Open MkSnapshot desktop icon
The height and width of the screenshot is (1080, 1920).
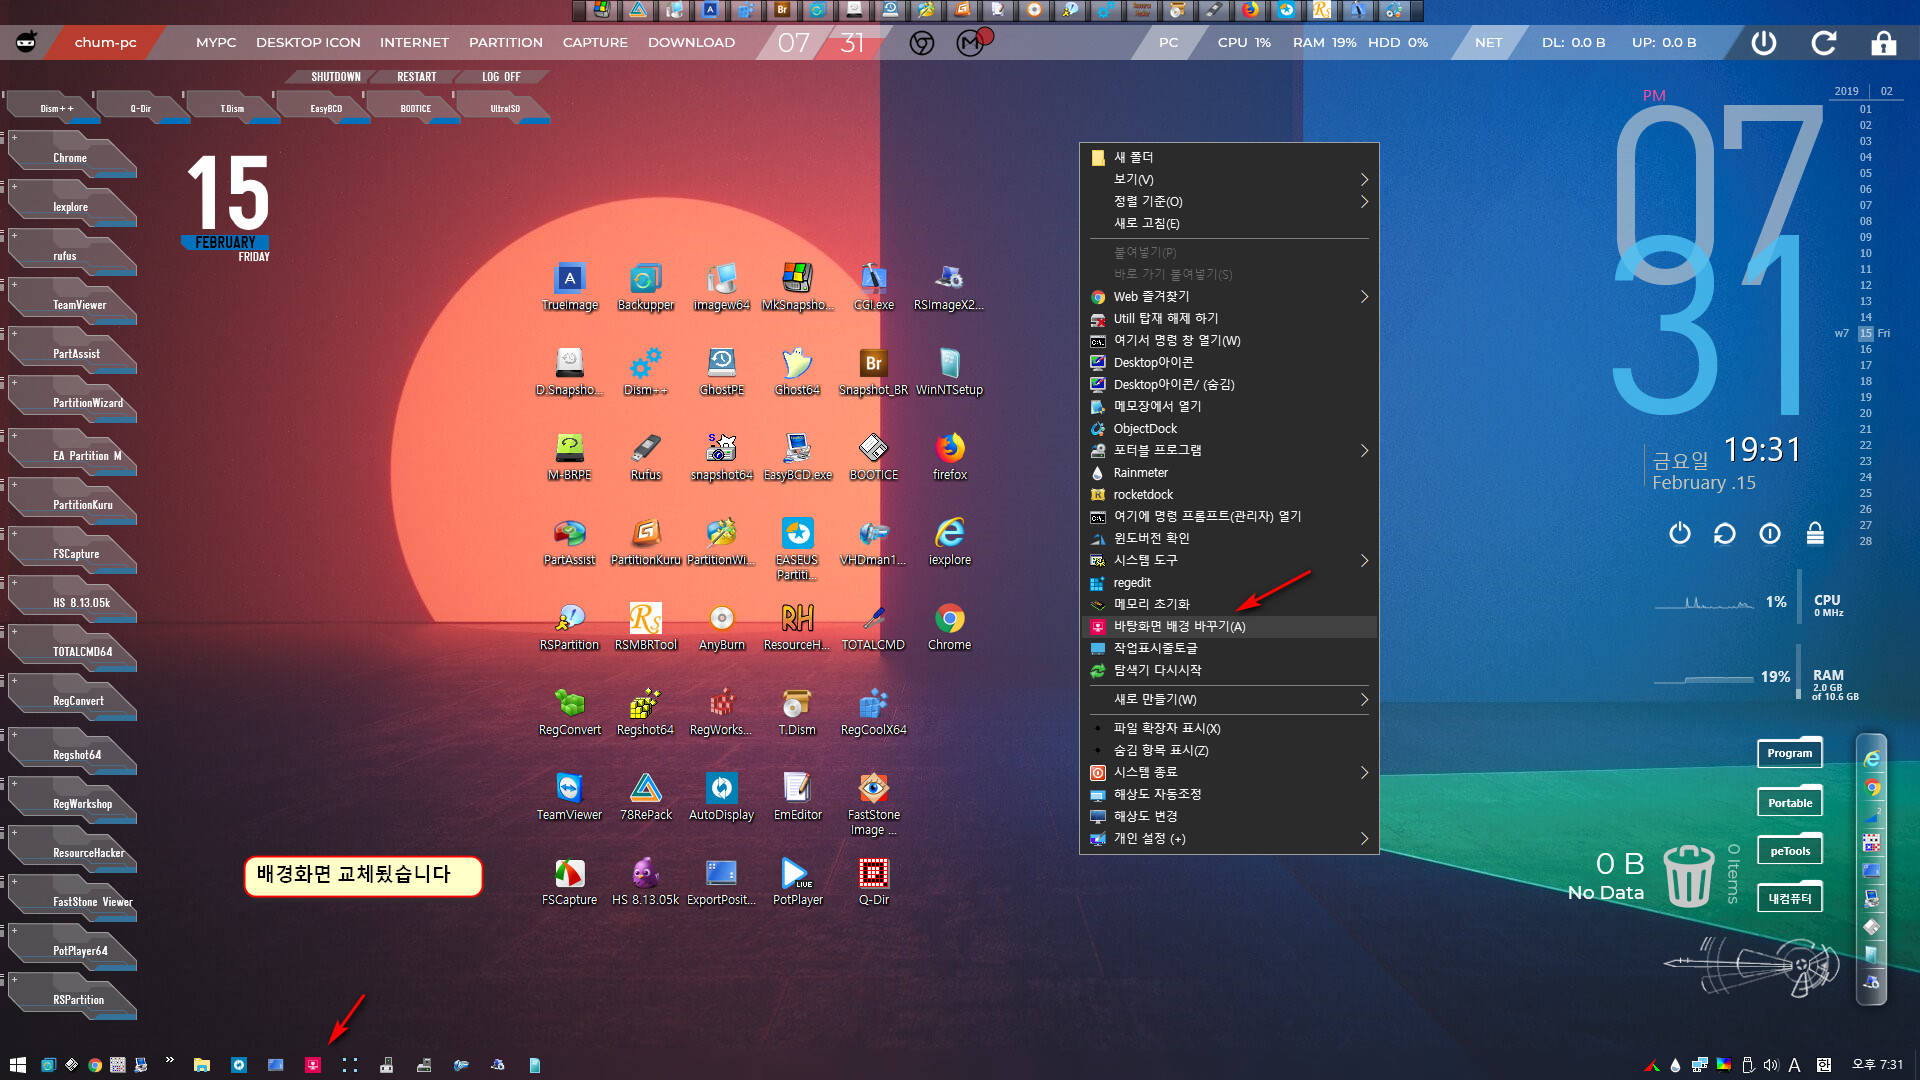click(x=797, y=287)
